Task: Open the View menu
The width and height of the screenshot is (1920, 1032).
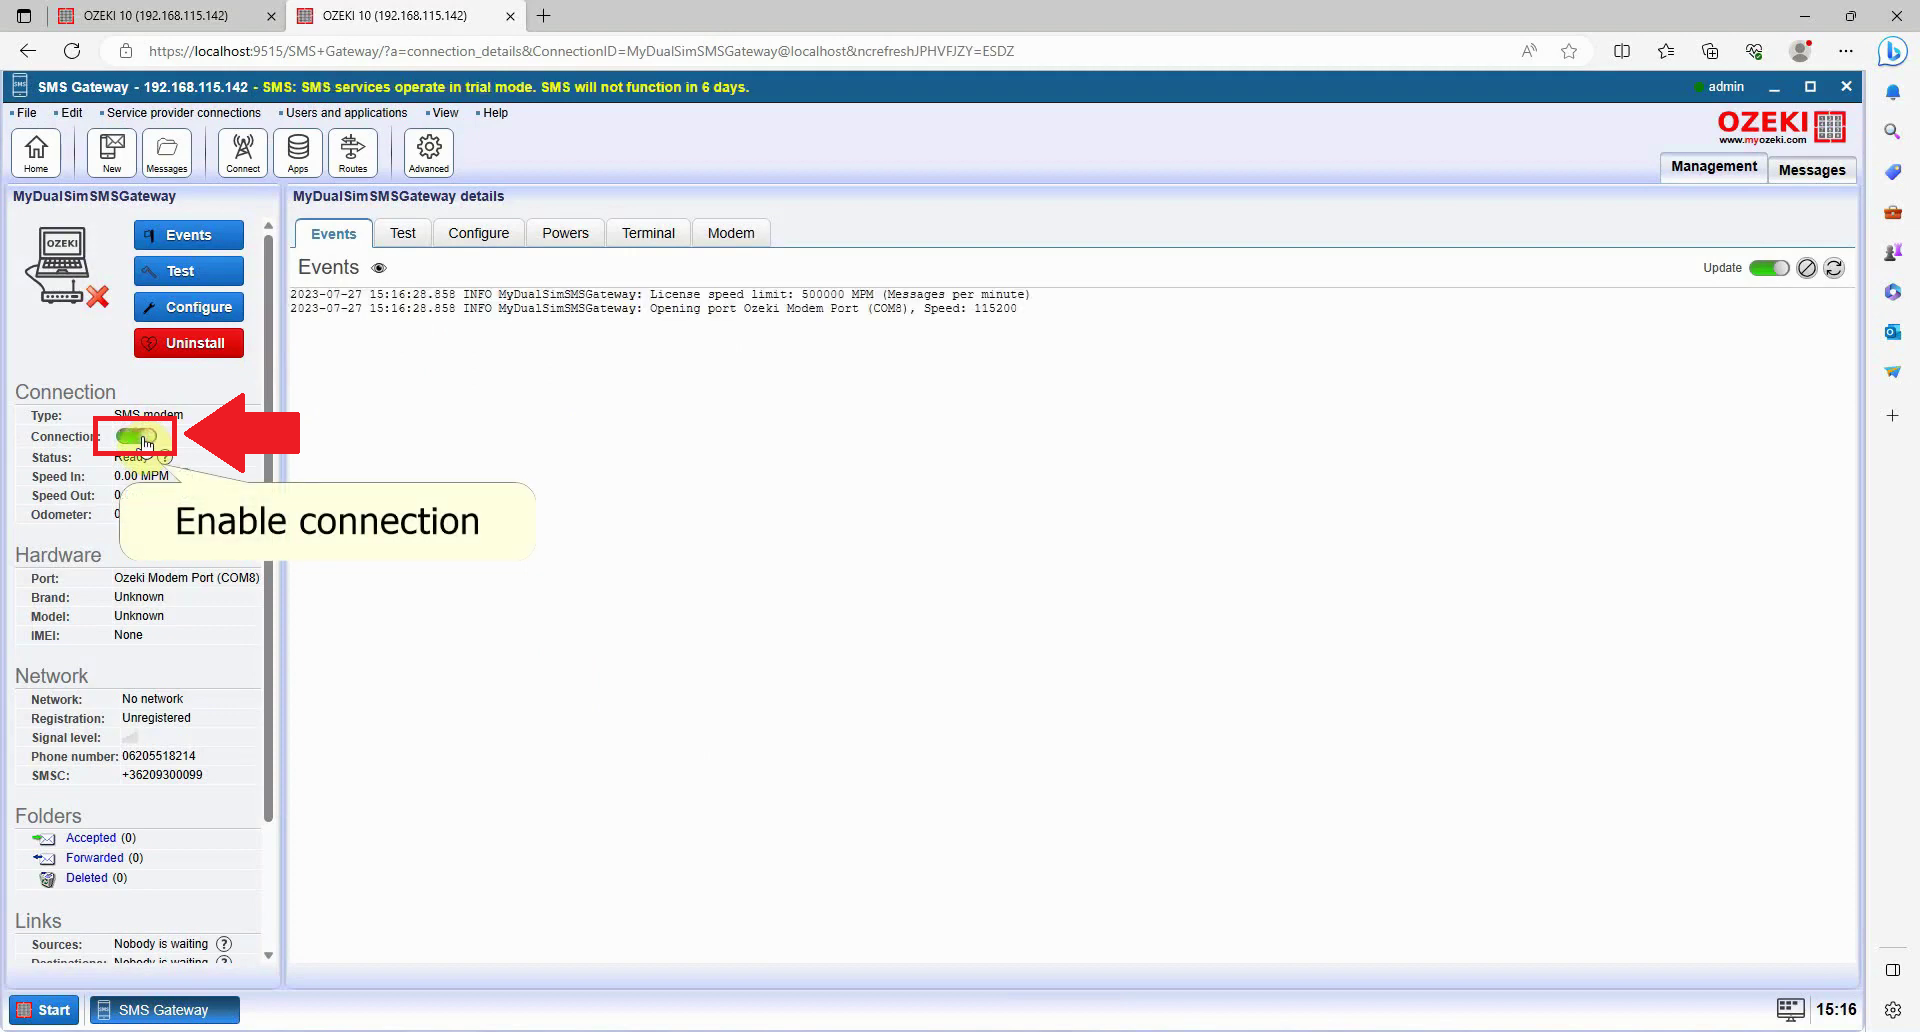Action: coord(445,113)
